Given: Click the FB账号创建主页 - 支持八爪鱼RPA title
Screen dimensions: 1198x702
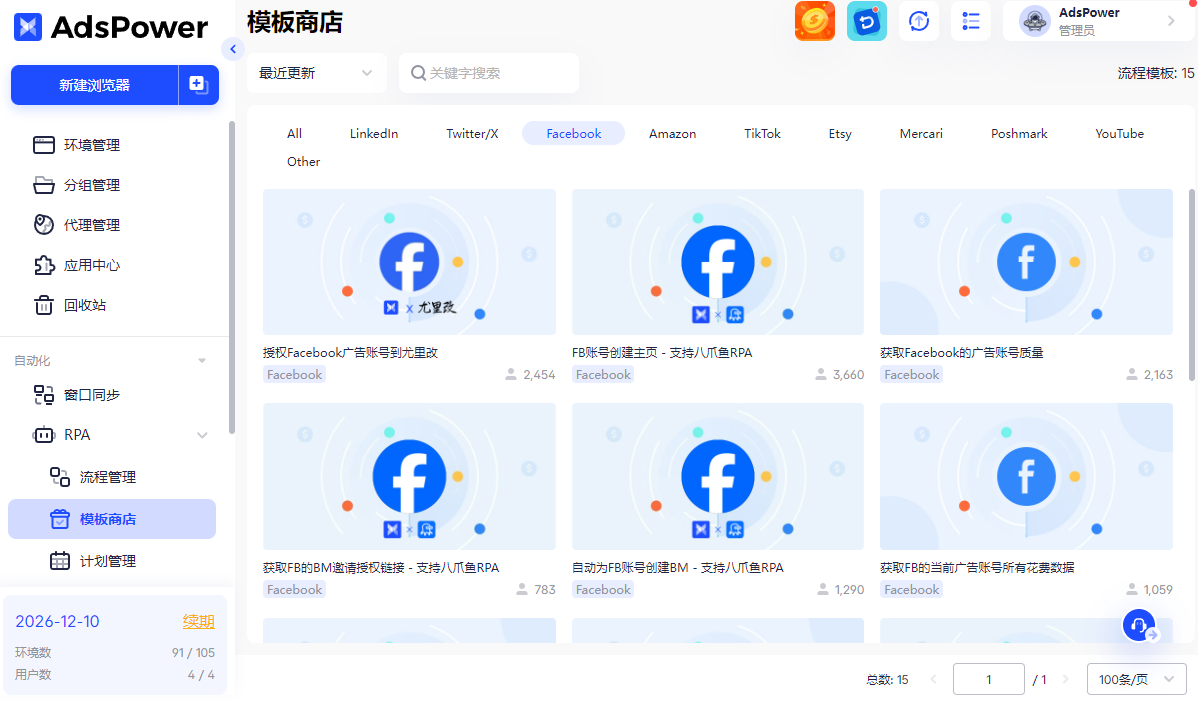Looking at the screenshot, I should point(662,353).
